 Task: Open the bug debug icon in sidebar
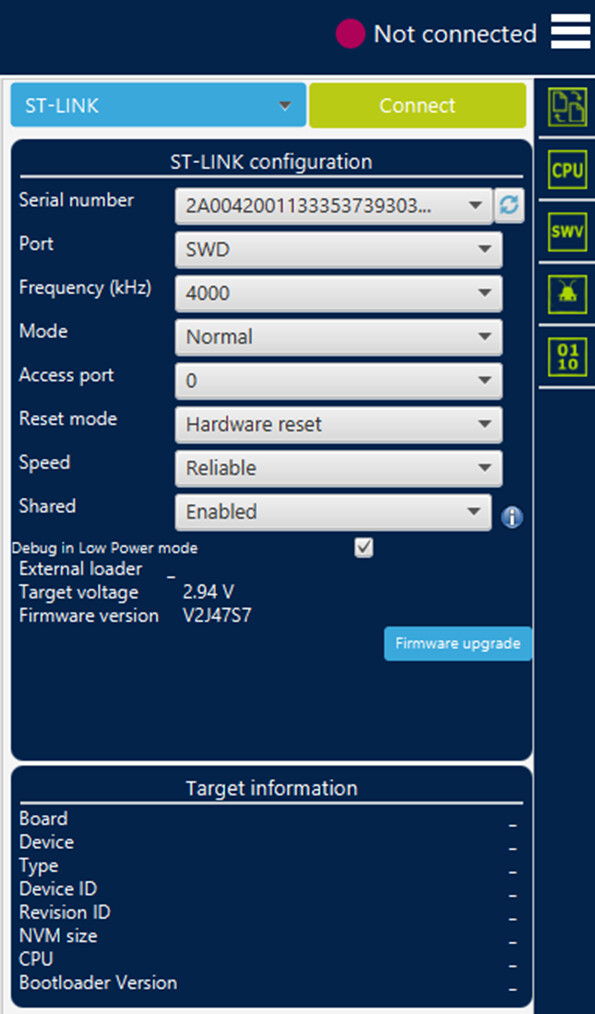pos(567,294)
